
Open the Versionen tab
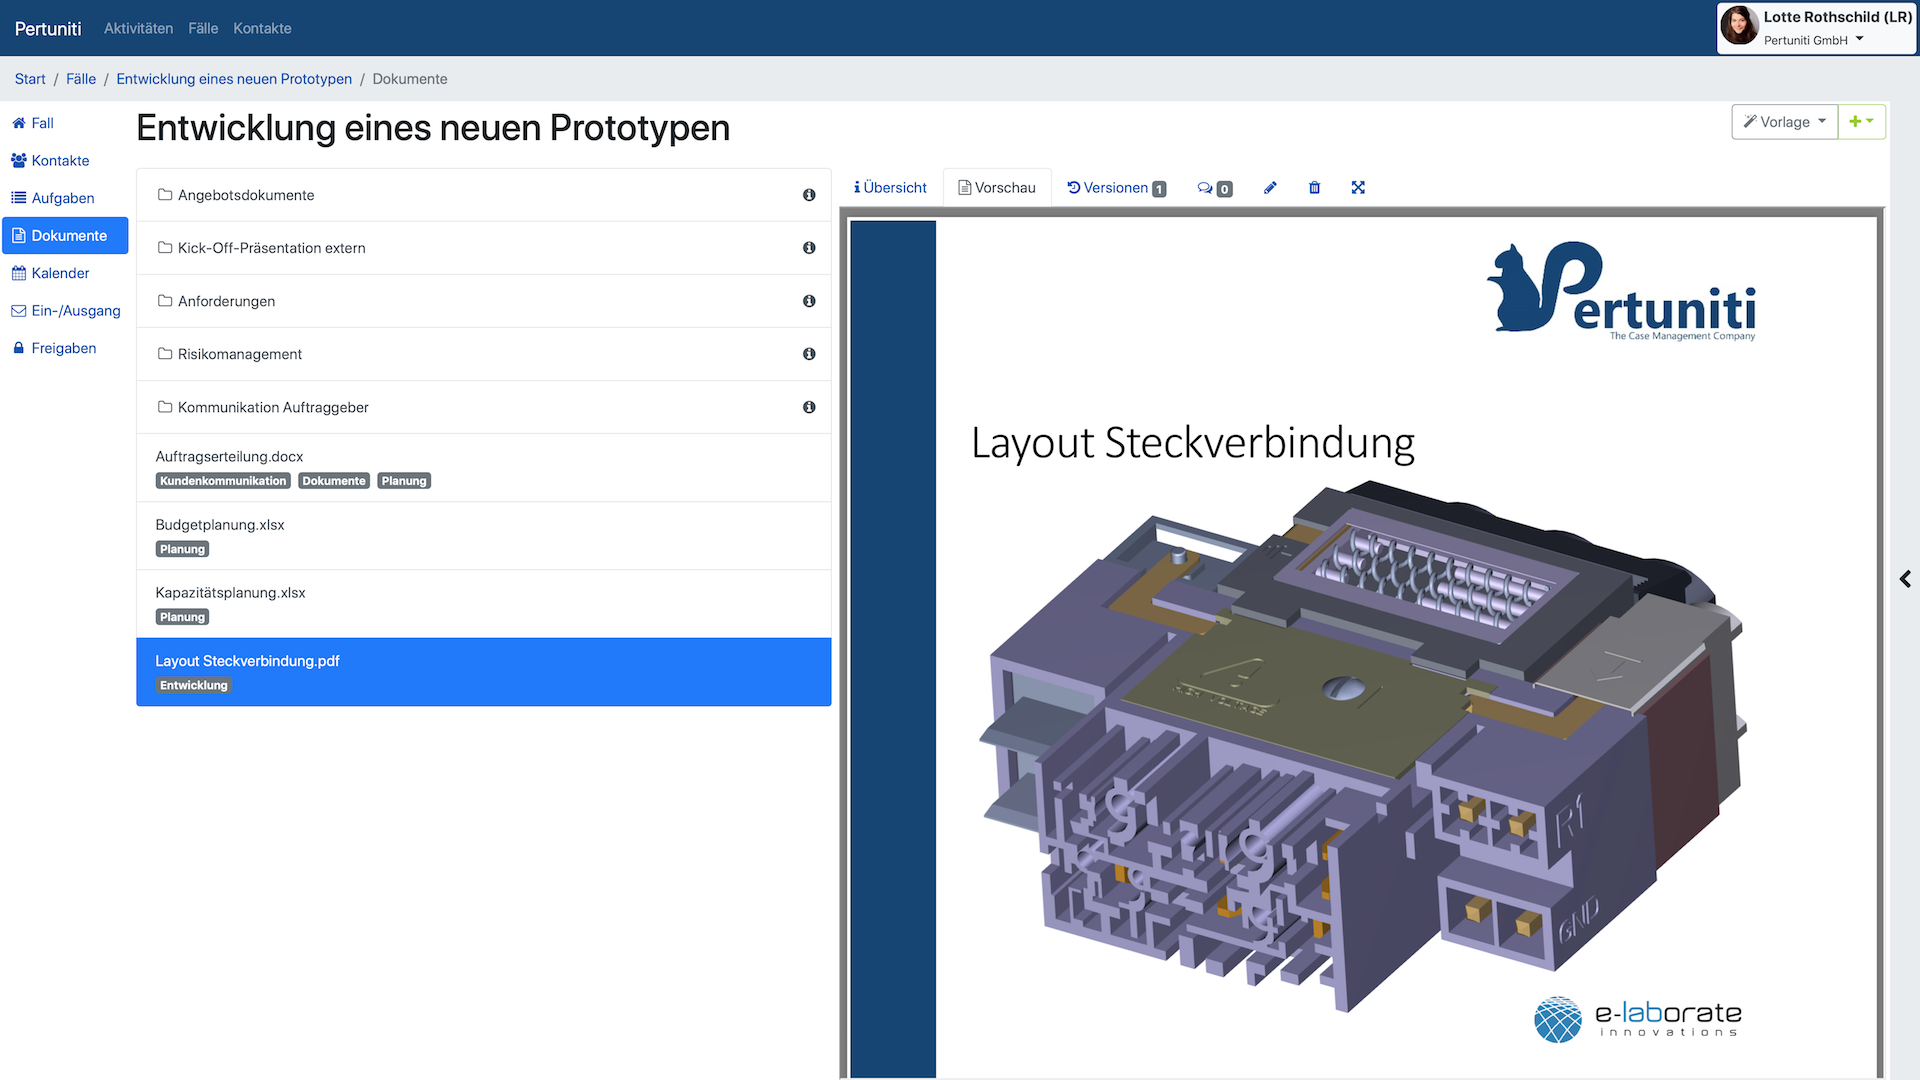1116,188
